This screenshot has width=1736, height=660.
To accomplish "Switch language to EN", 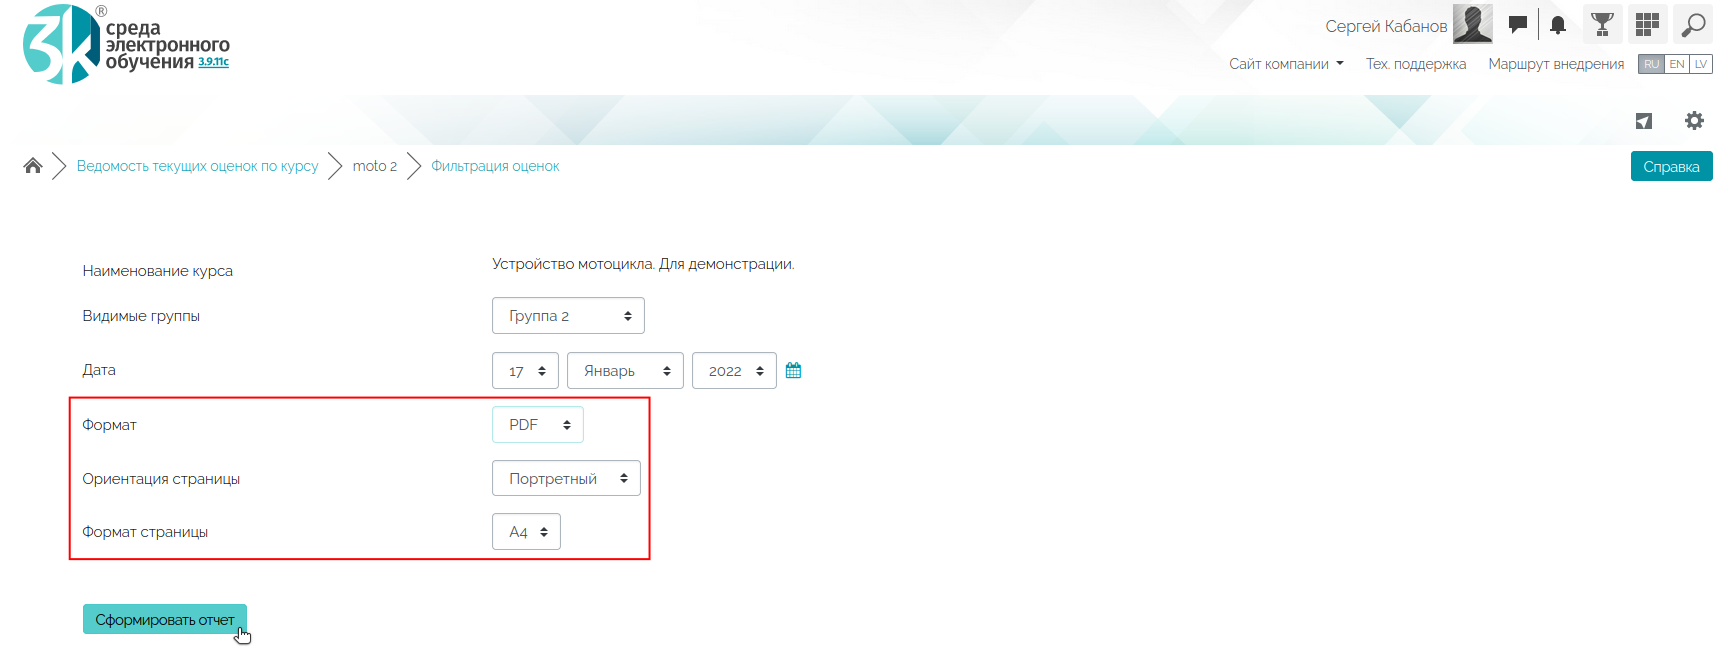I will (1677, 64).
